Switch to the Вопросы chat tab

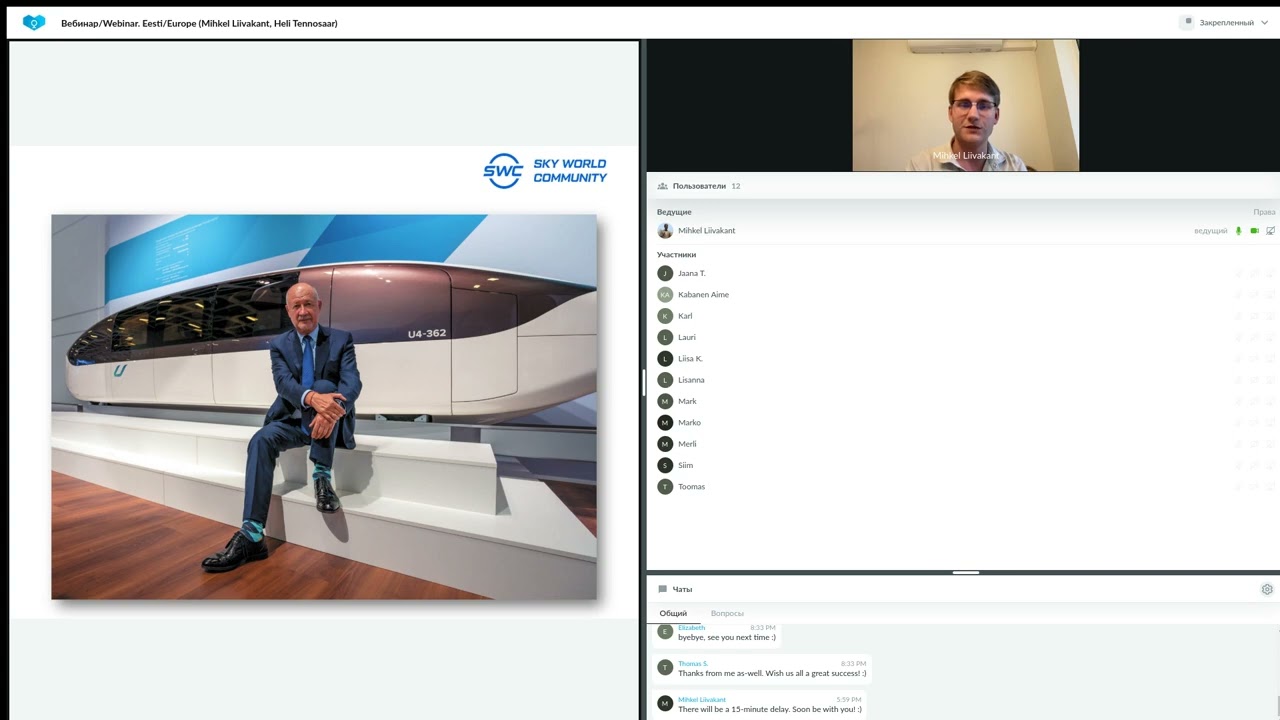pos(727,613)
